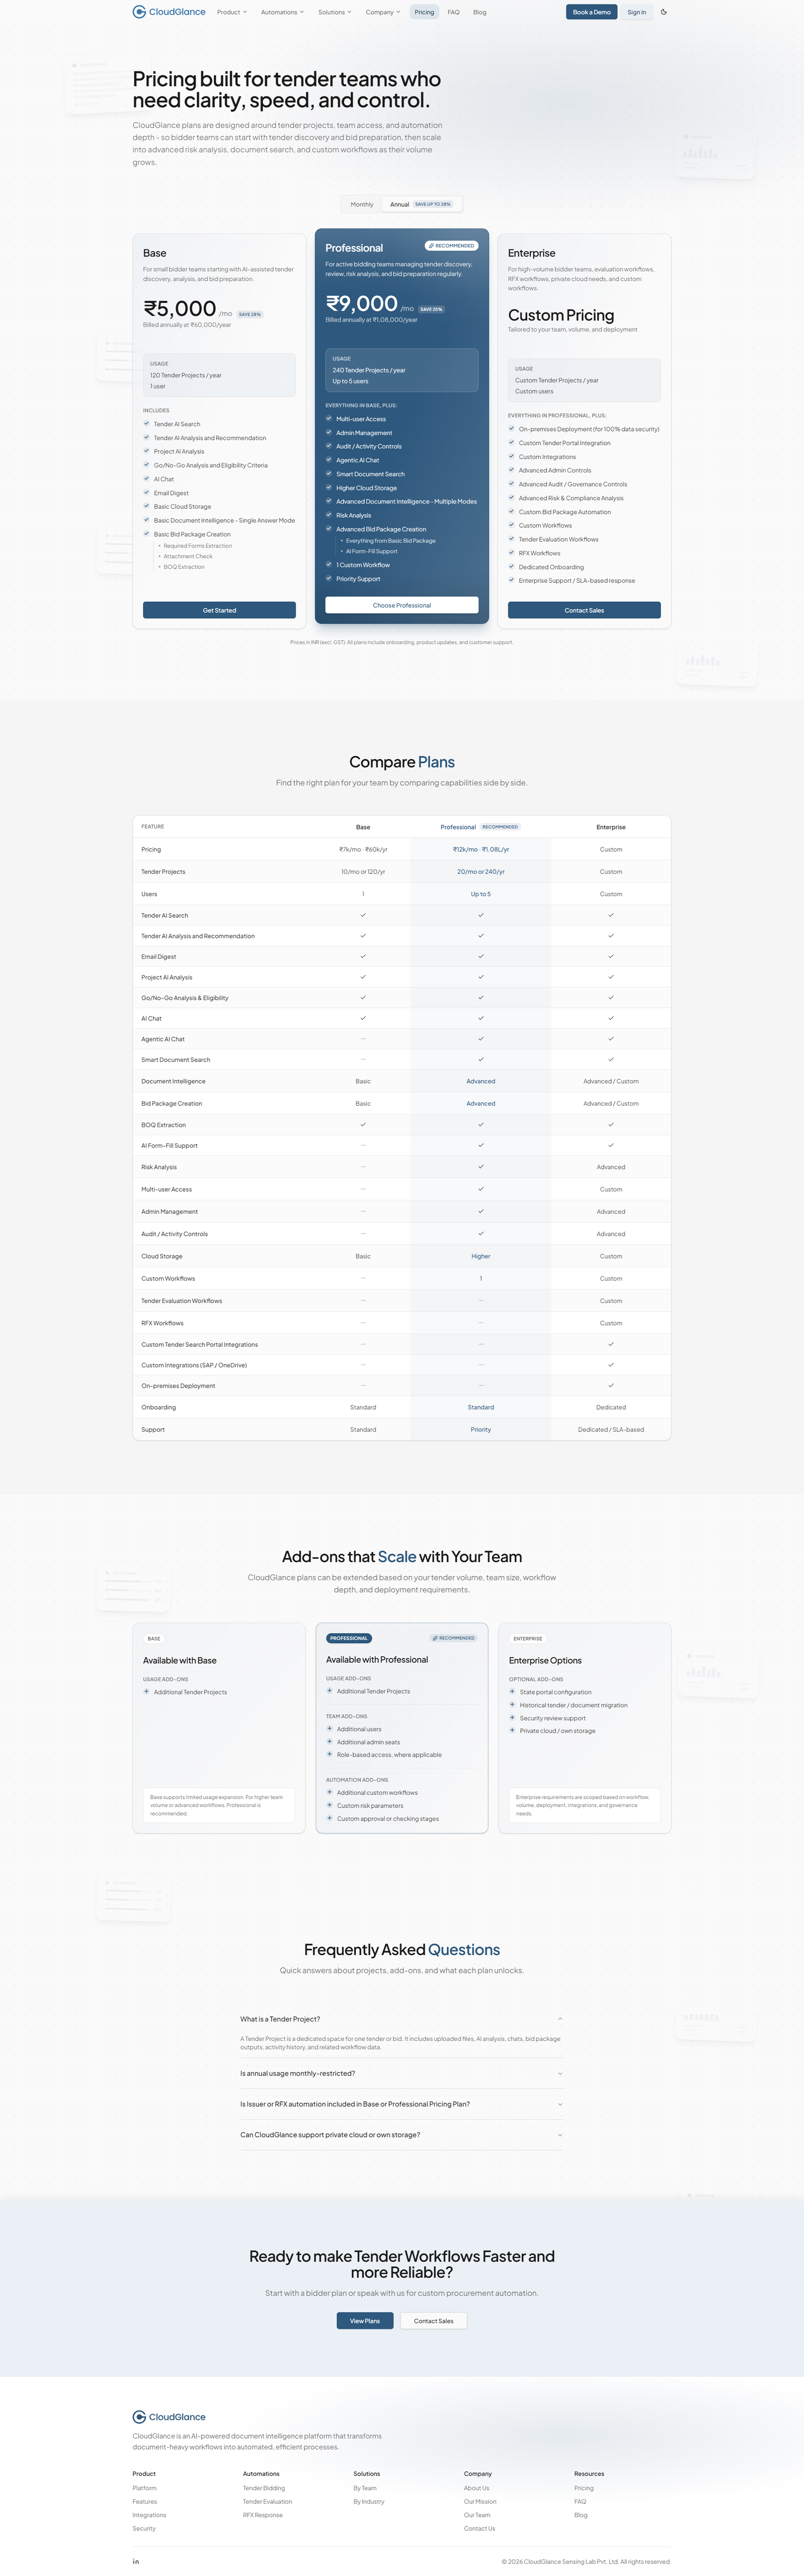
Task: Click the checkmark icon beside AI Chat in Base card
Action: [146, 479]
